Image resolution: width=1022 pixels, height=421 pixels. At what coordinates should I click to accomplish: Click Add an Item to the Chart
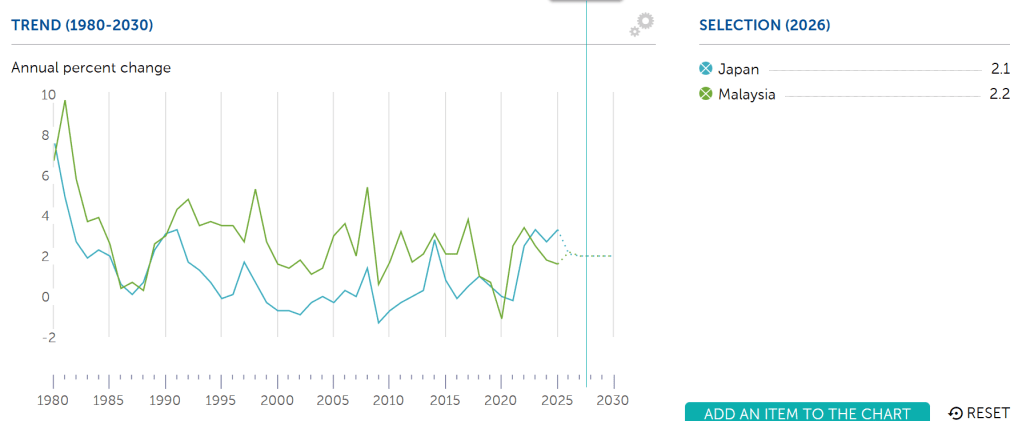(807, 413)
